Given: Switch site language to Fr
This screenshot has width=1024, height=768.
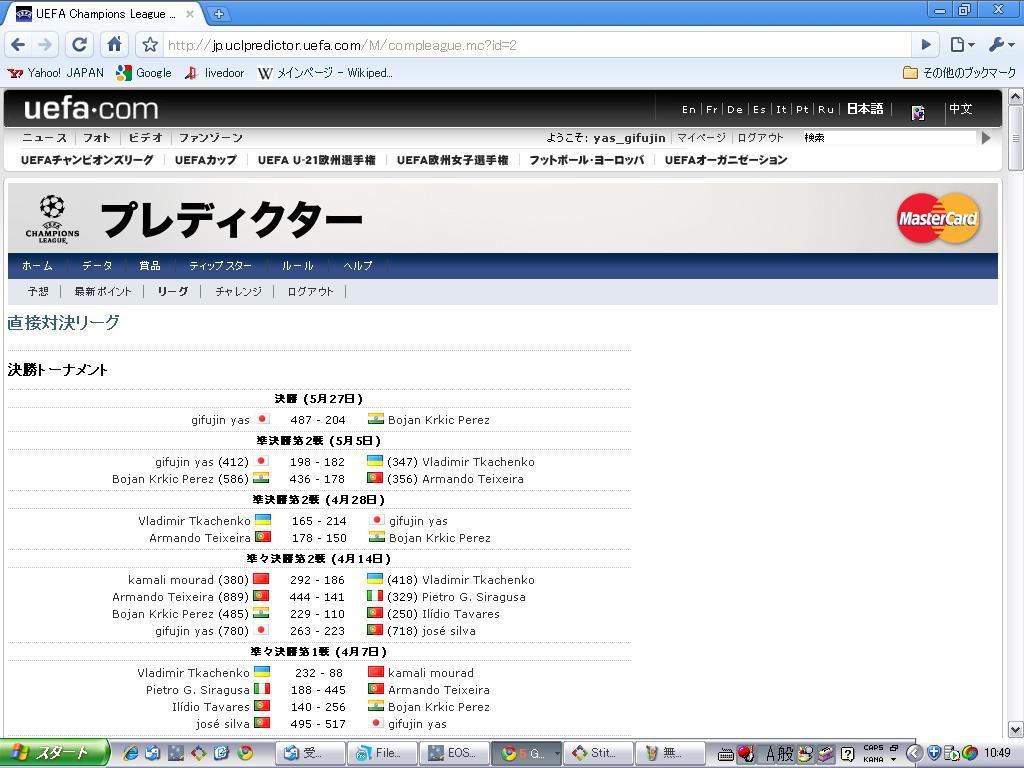Looking at the screenshot, I should pos(711,110).
